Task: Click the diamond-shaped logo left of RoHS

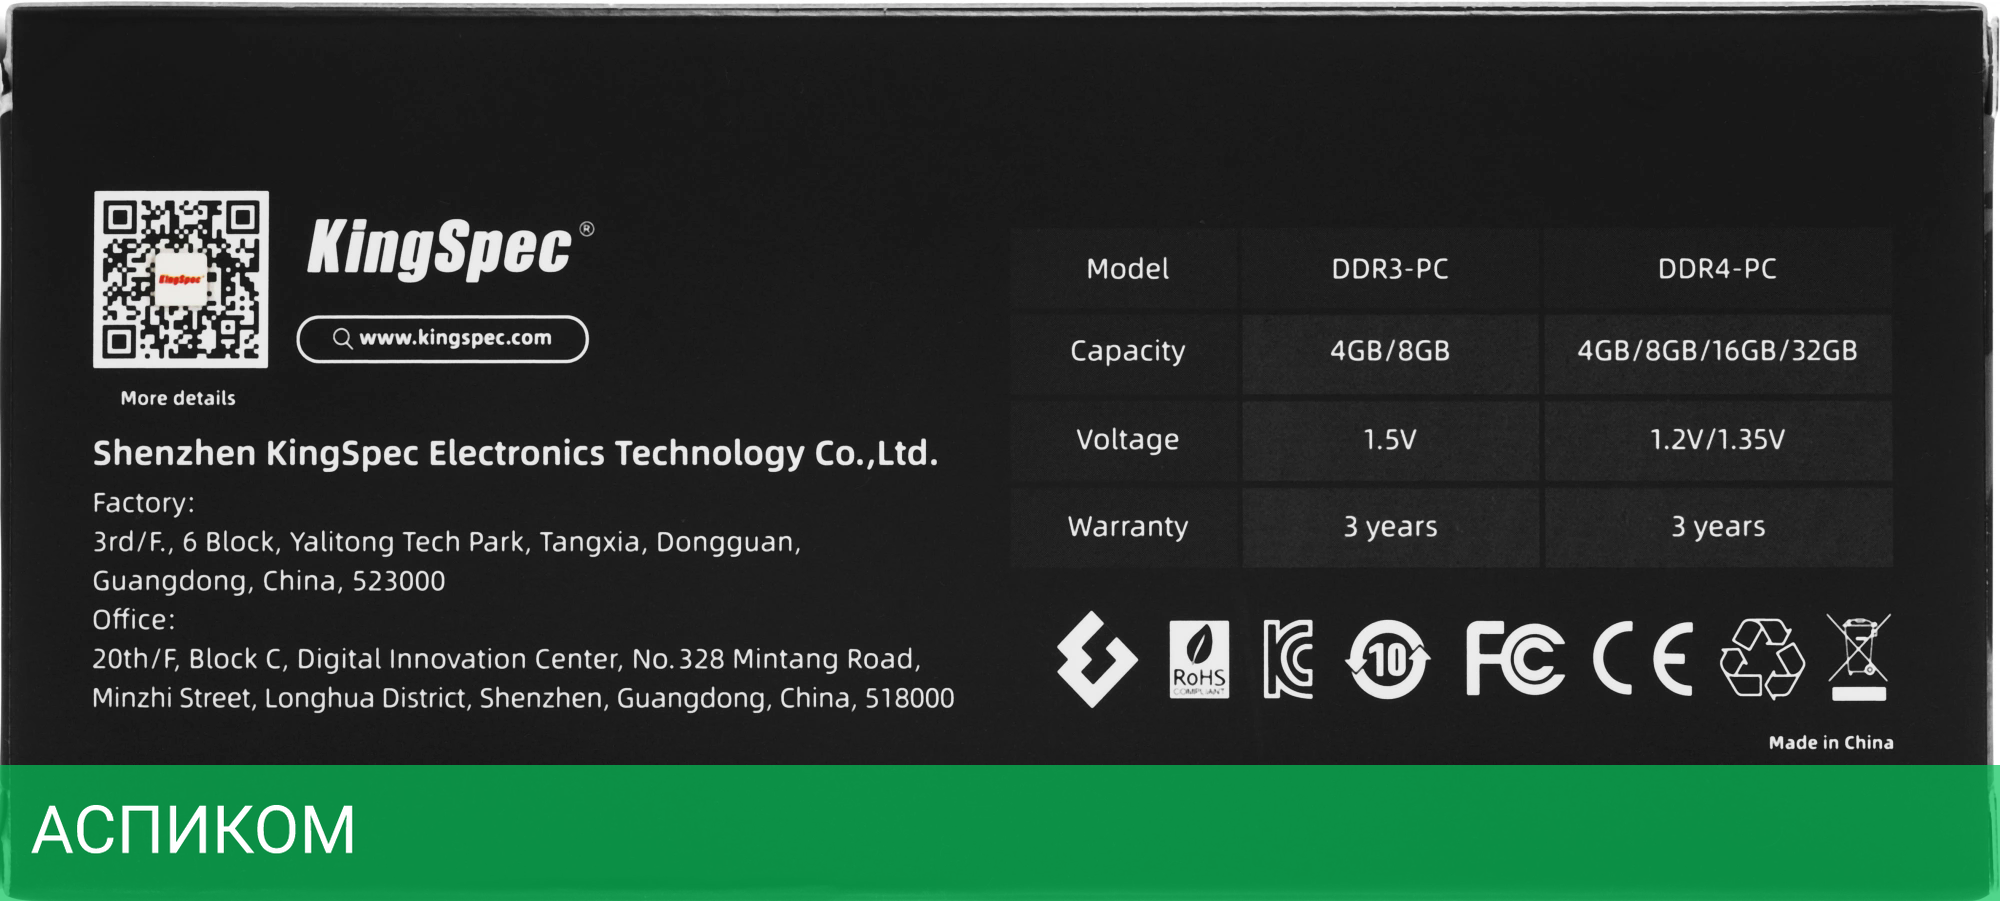Action: [x=1097, y=659]
